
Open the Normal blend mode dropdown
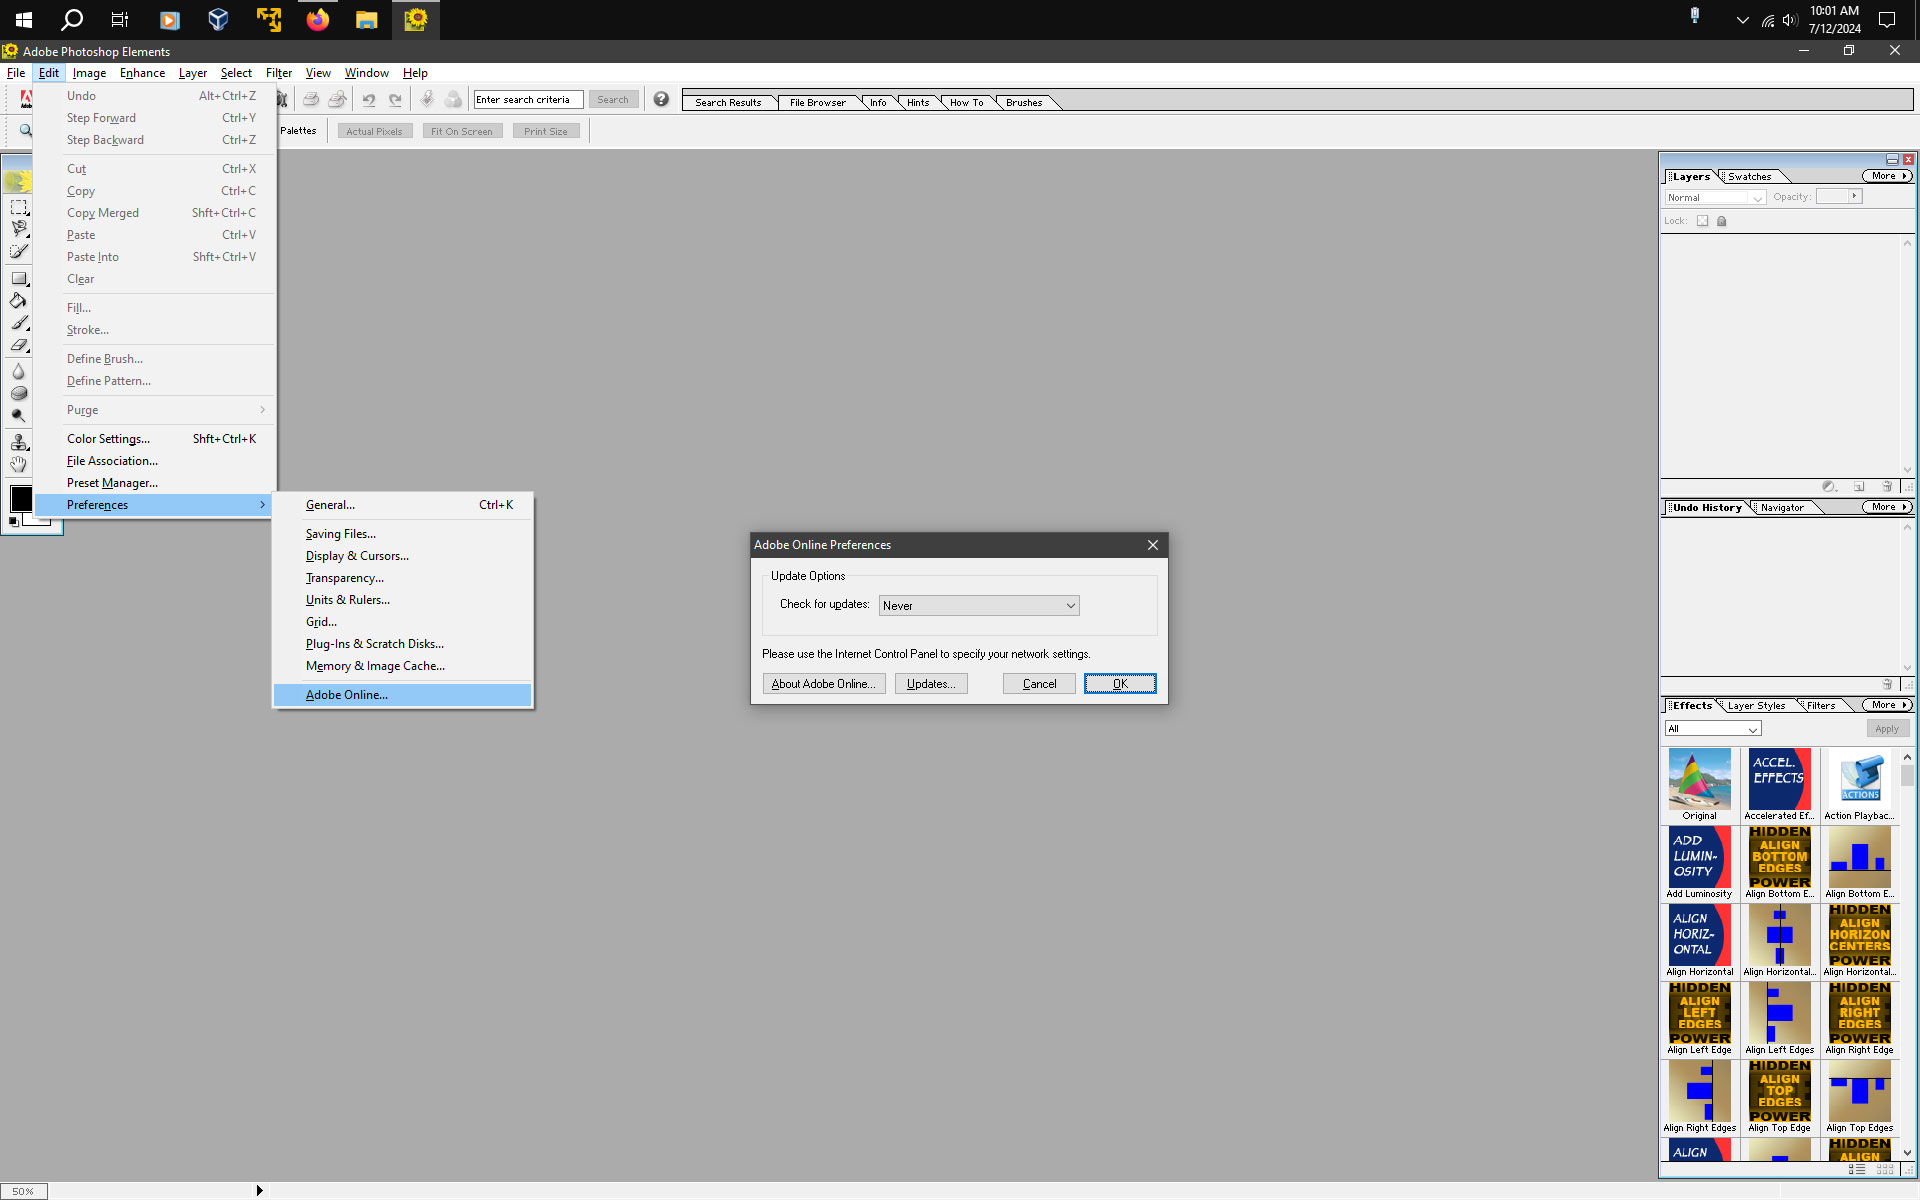[1715, 198]
